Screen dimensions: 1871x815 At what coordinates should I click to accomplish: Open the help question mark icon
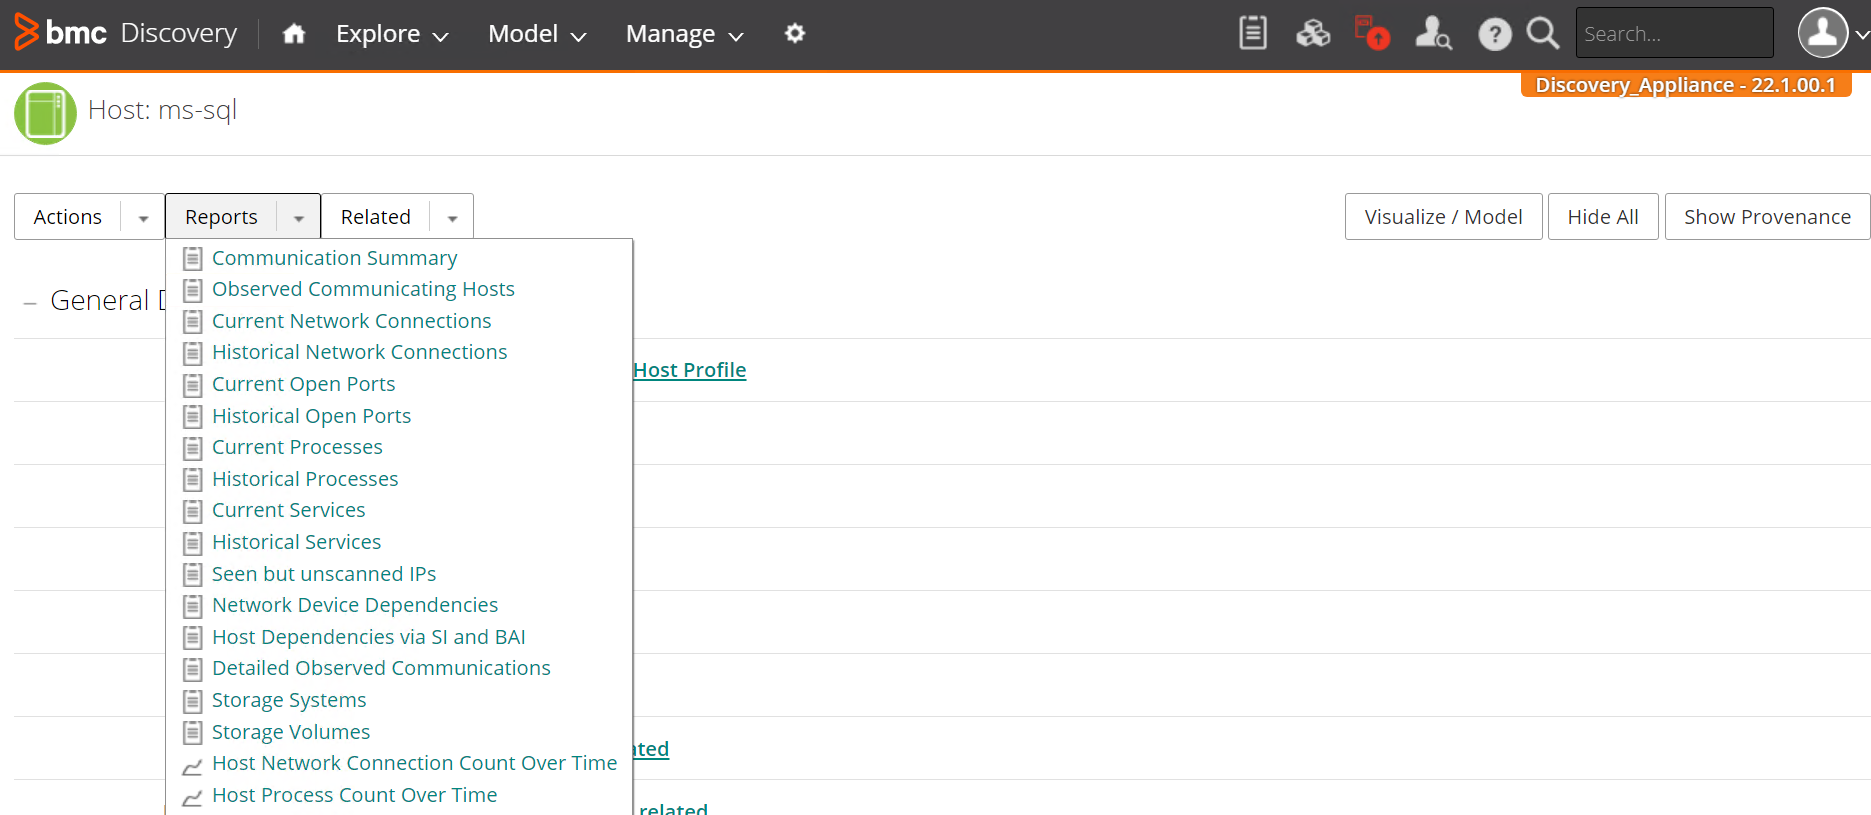1495,35
